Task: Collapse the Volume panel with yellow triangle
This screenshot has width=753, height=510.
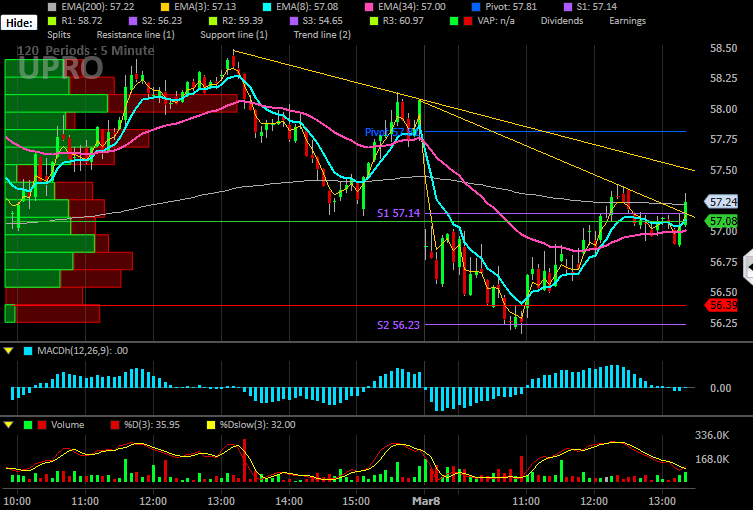Action: [8, 425]
